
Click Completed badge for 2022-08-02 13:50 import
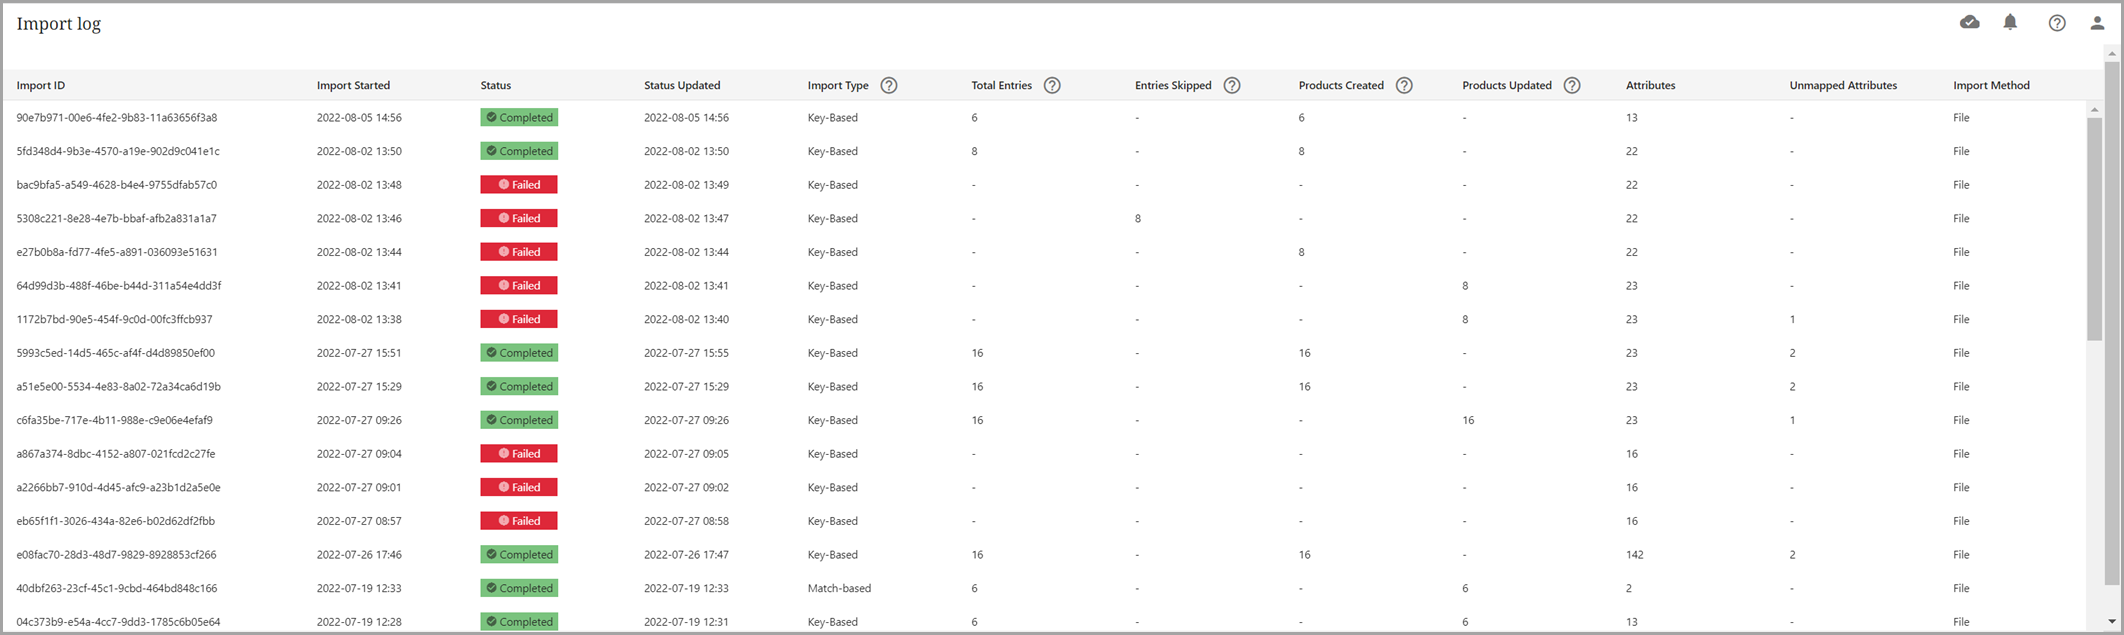[x=519, y=151]
